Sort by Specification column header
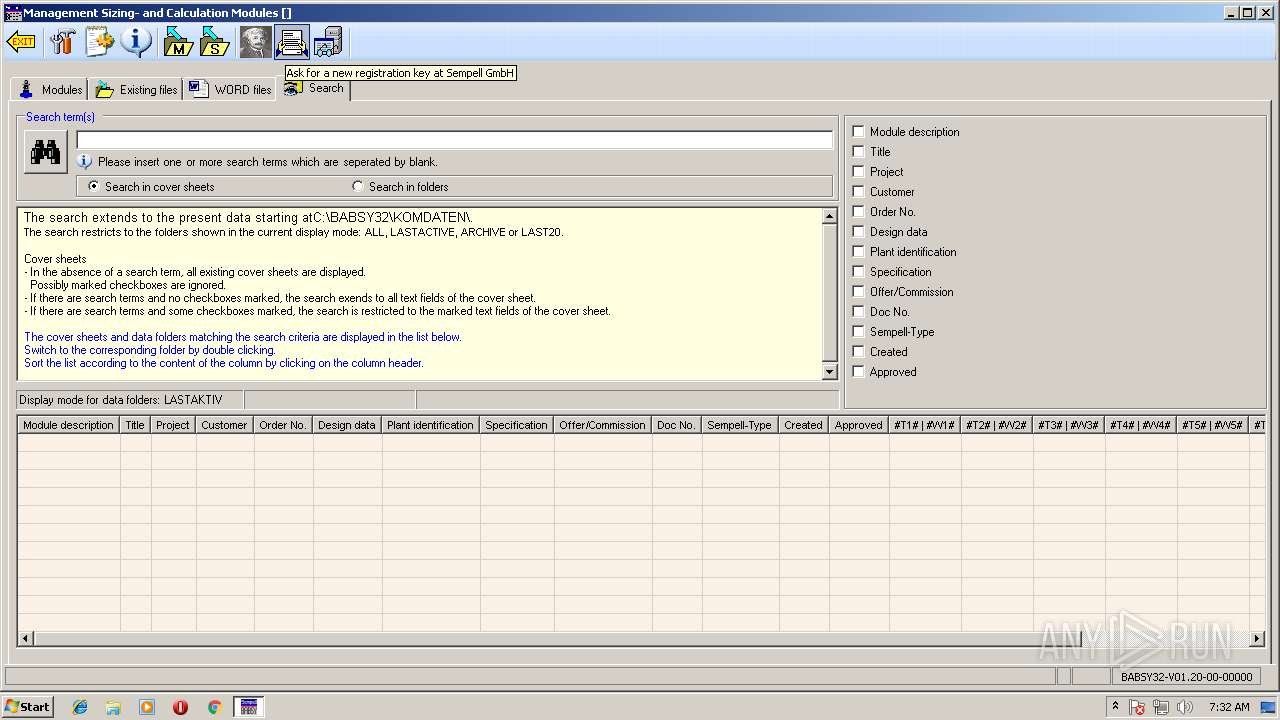The image size is (1280, 720). click(x=517, y=425)
